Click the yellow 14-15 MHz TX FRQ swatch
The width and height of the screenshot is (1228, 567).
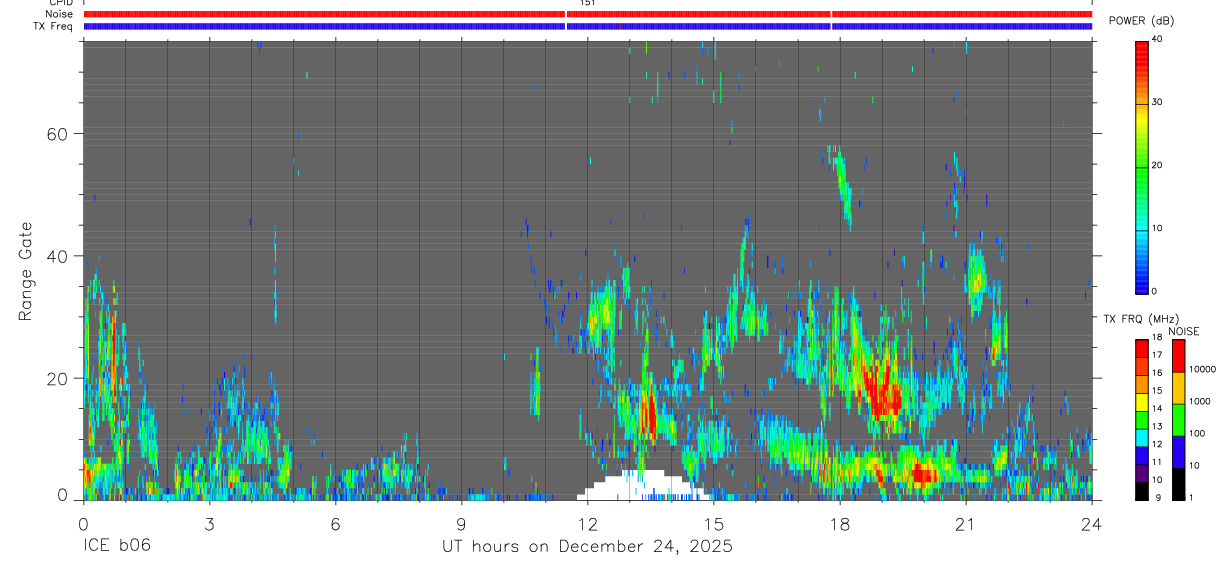1142,402
